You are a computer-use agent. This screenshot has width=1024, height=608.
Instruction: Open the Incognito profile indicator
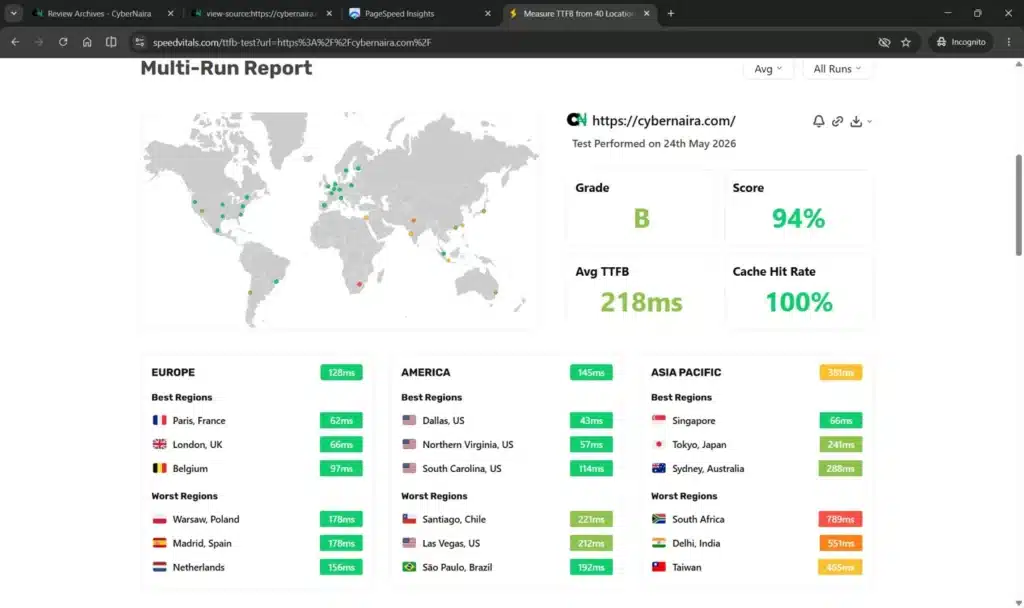point(961,42)
